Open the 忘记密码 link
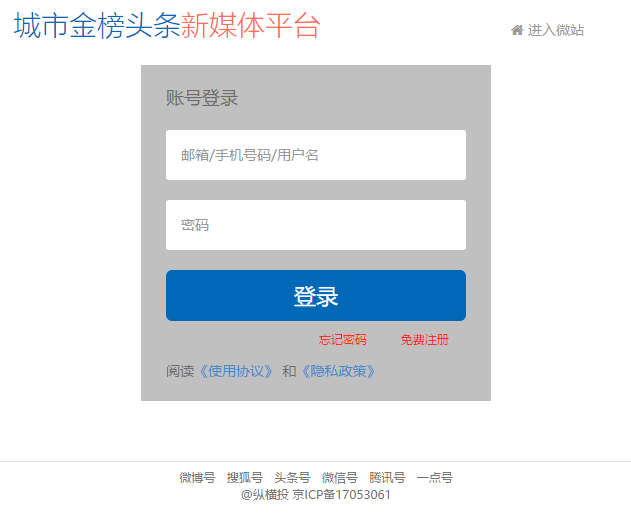The width and height of the screenshot is (631, 515). (342, 340)
